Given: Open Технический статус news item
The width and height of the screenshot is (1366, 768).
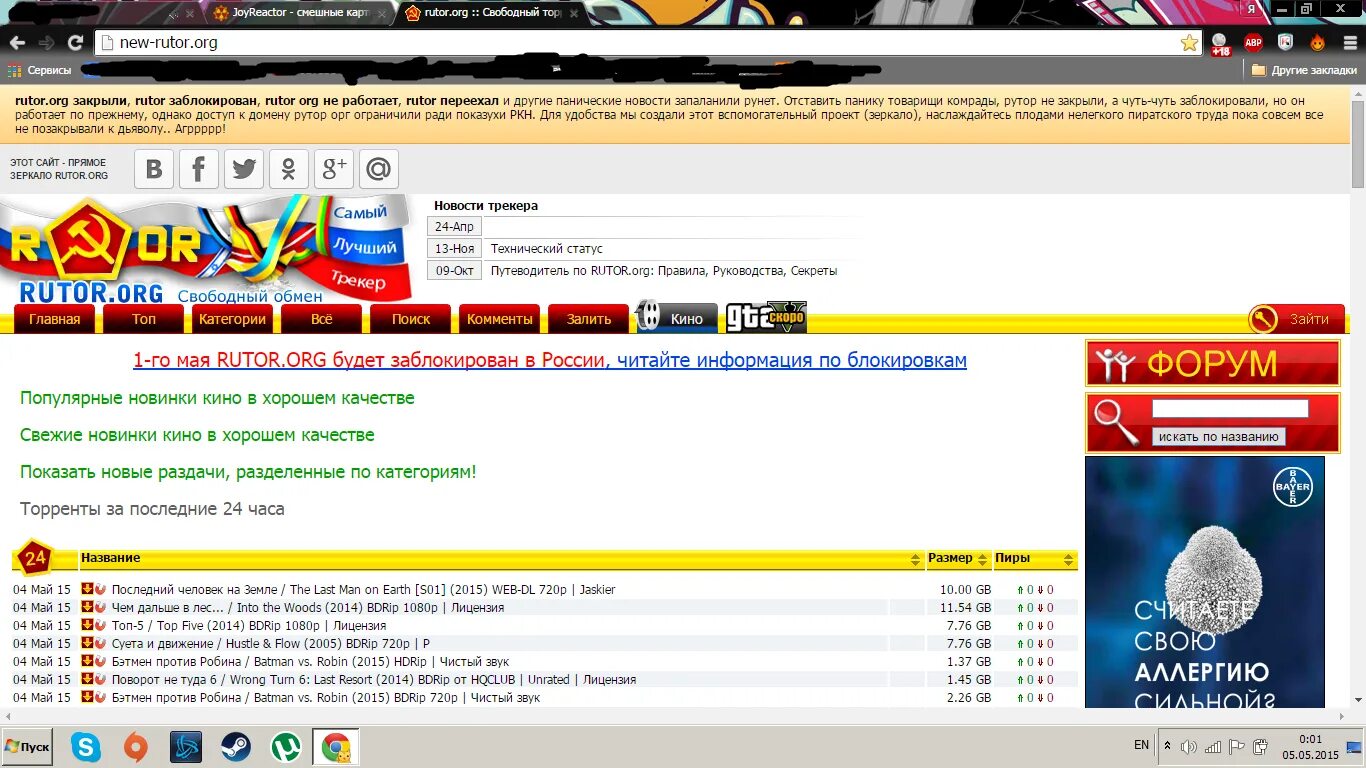Looking at the screenshot, I should (546, 249).
